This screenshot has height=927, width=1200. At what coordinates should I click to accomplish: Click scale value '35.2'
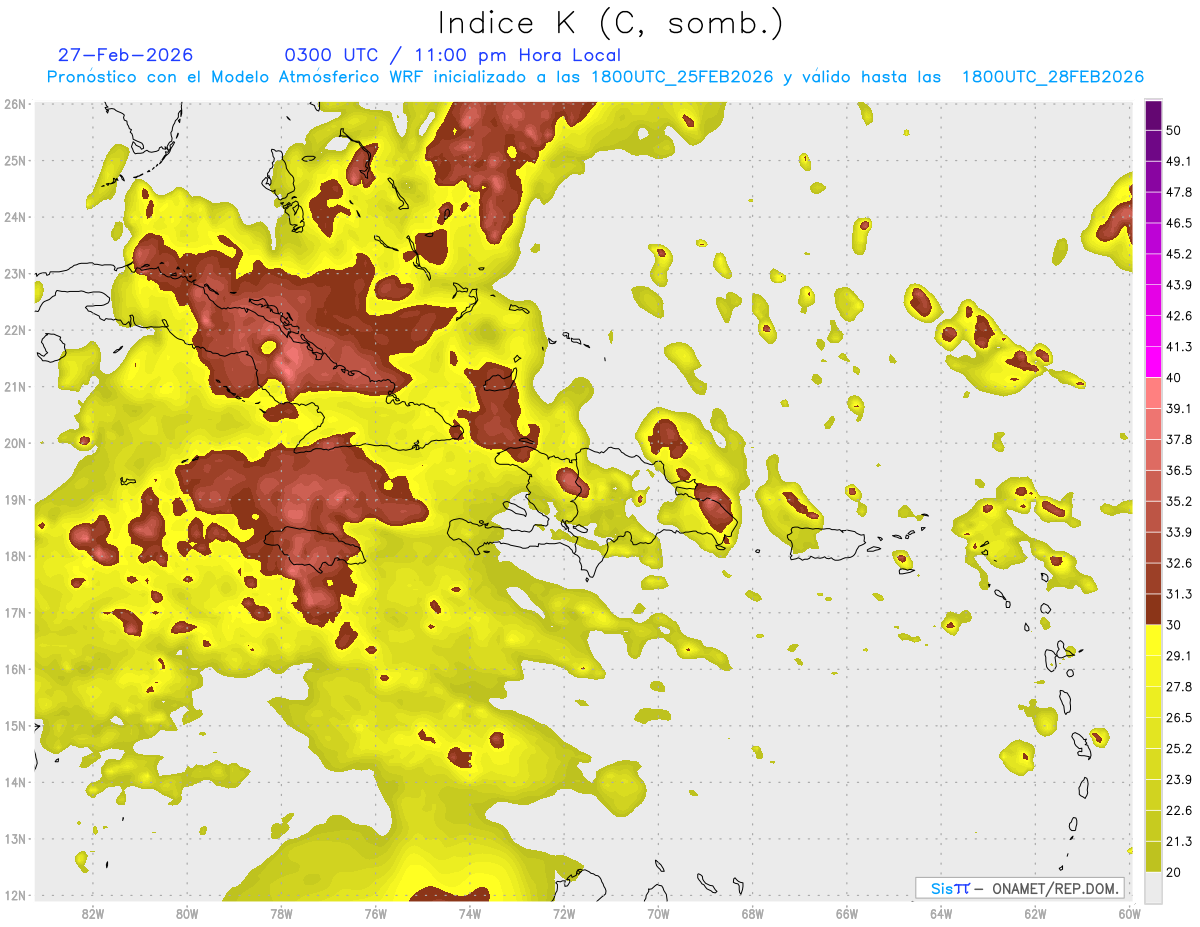tap(1179, 501)
